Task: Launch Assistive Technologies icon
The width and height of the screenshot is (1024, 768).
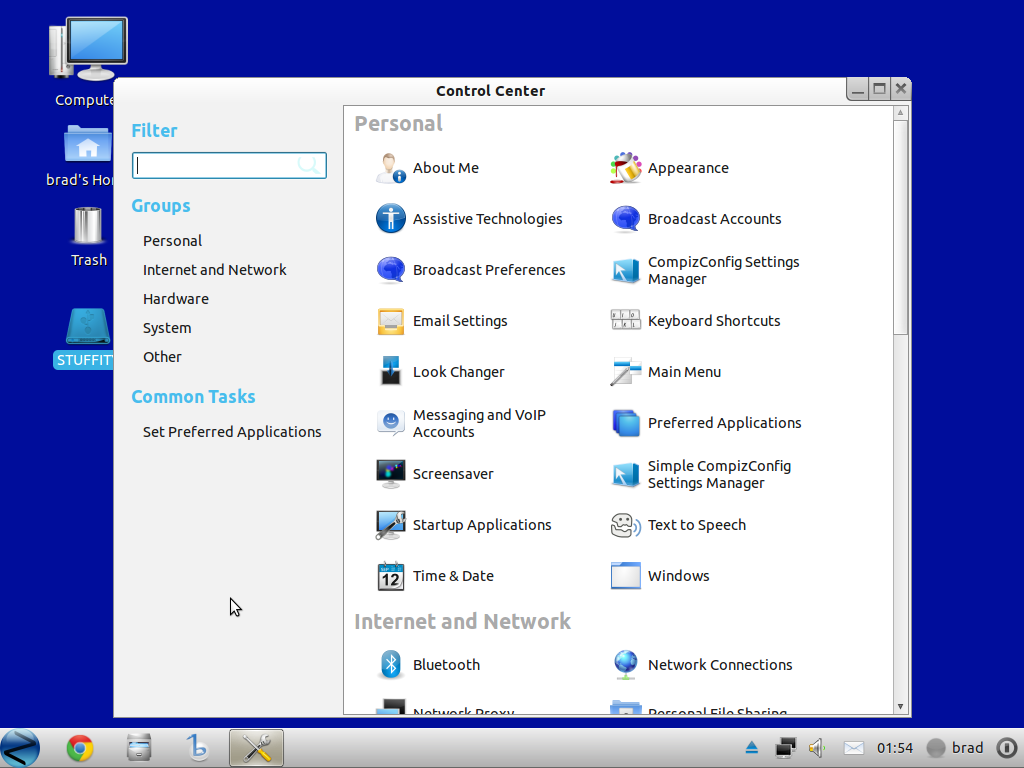Action: tap(391, 219)
